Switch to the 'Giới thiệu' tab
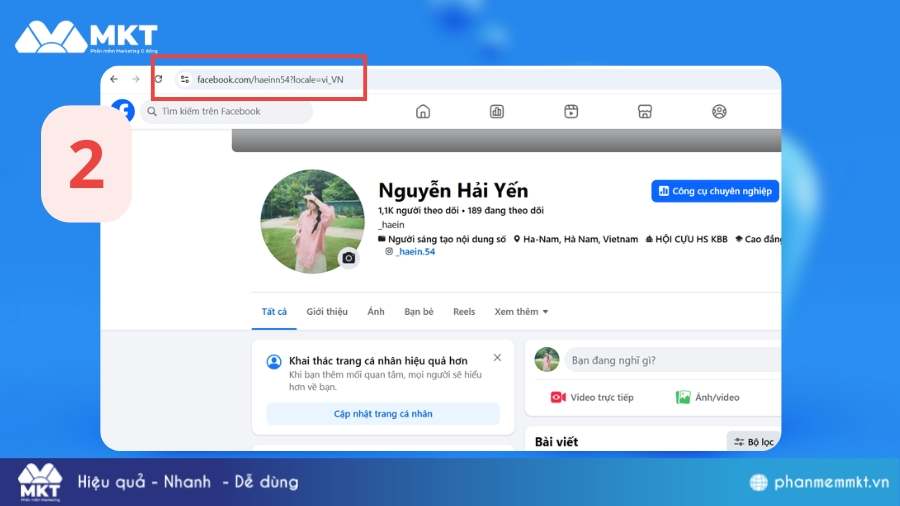Screen dimensions: 900x506 [x=327, y=312]
